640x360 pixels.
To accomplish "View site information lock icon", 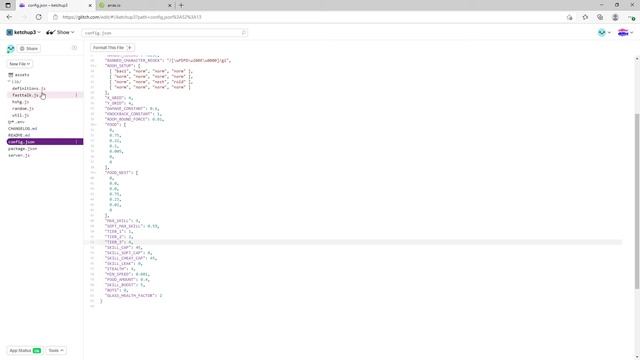I will (56, 17).
